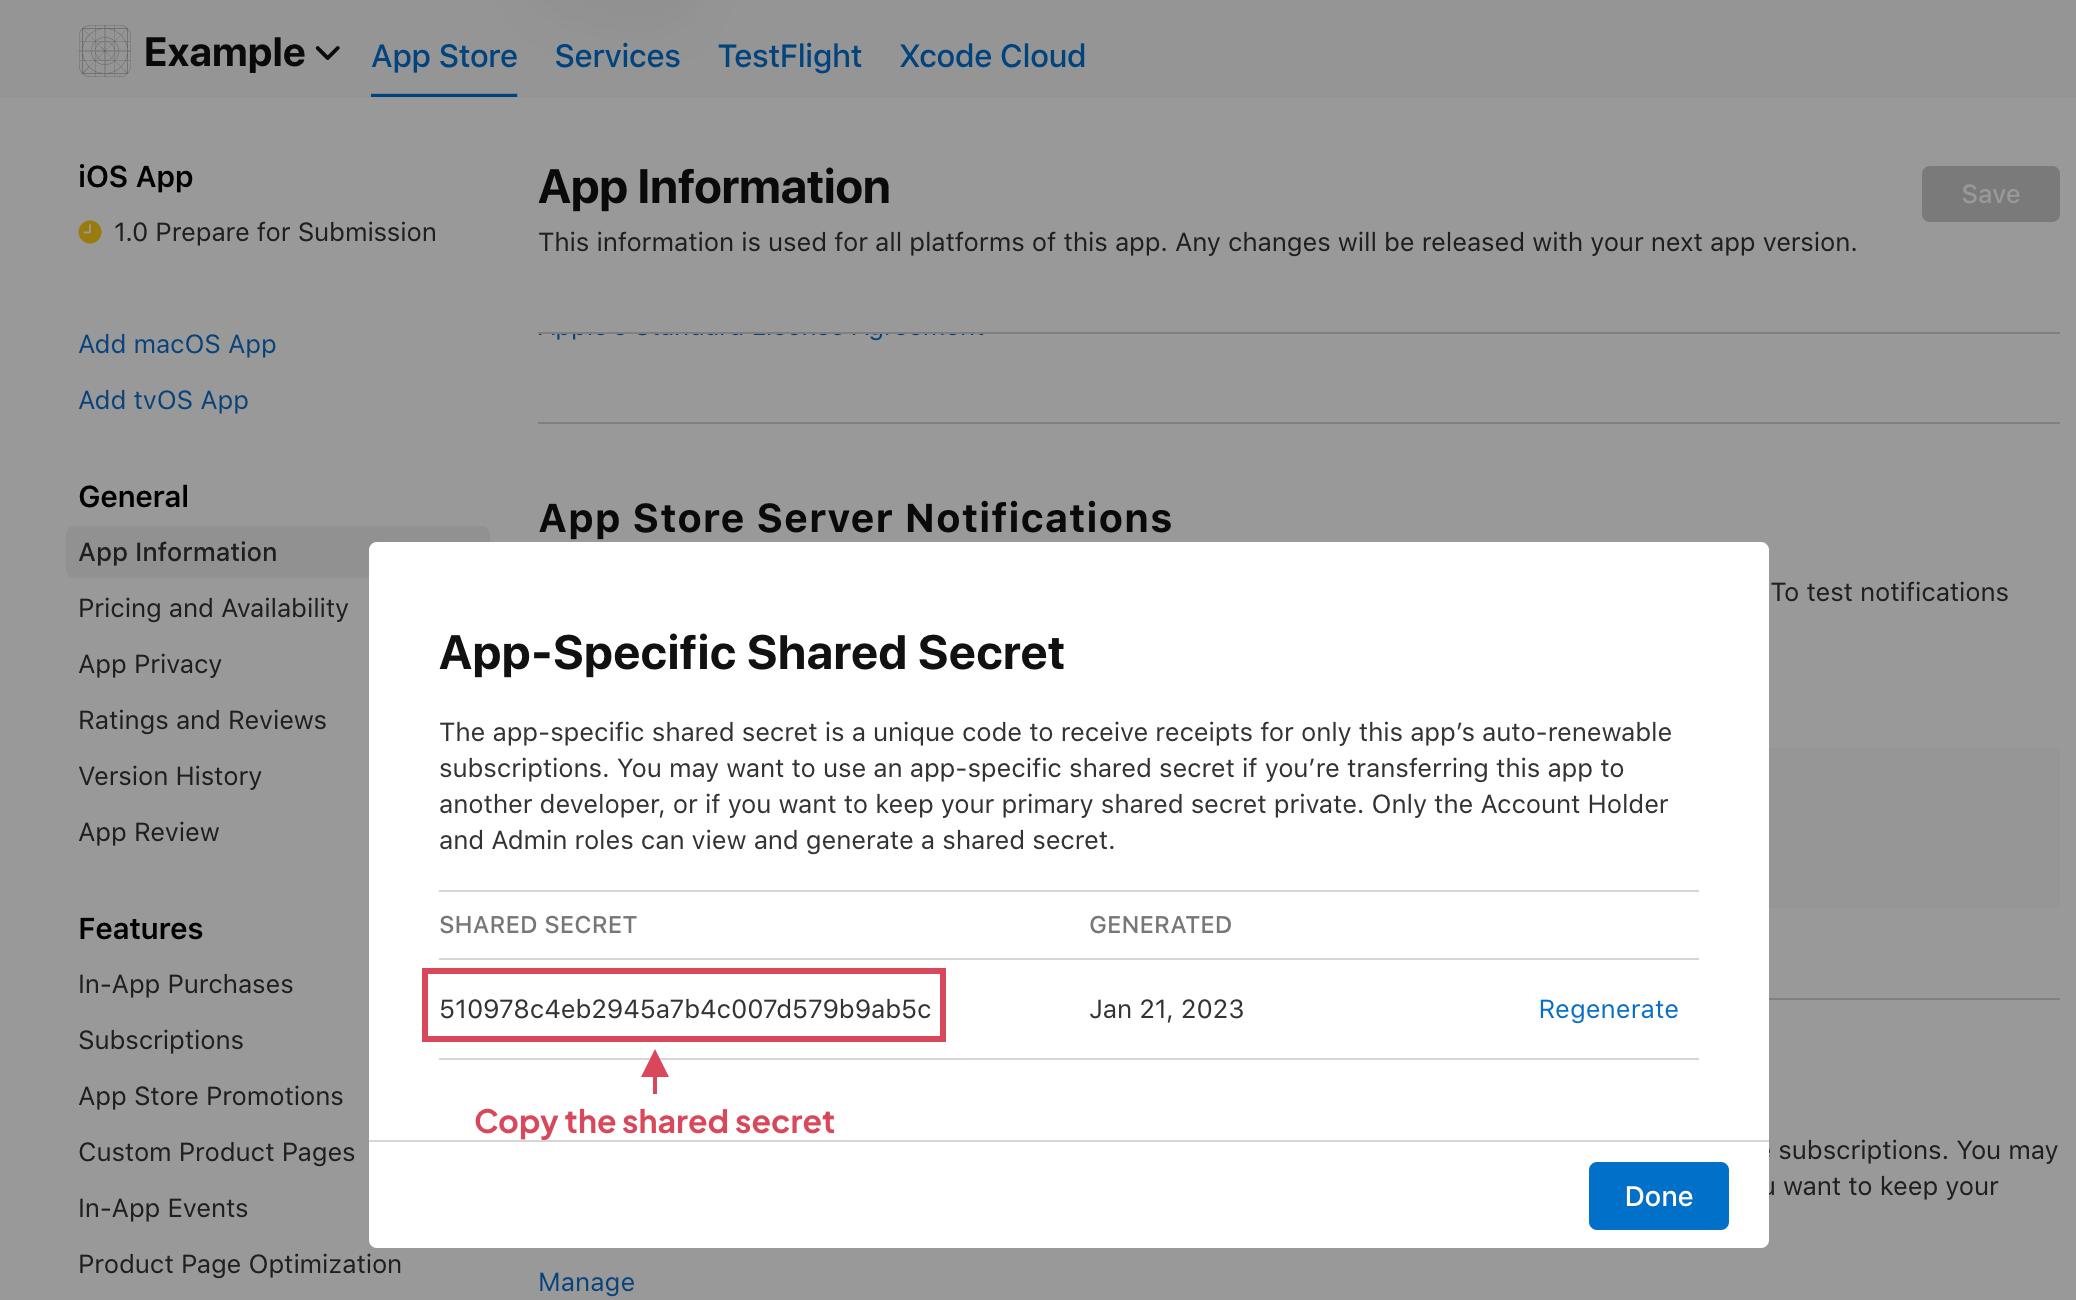Open Ratings and Reviews sidebar item

point(202,720)
